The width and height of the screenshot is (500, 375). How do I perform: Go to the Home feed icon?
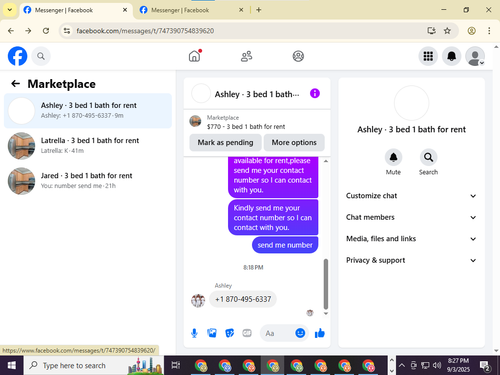195,56
